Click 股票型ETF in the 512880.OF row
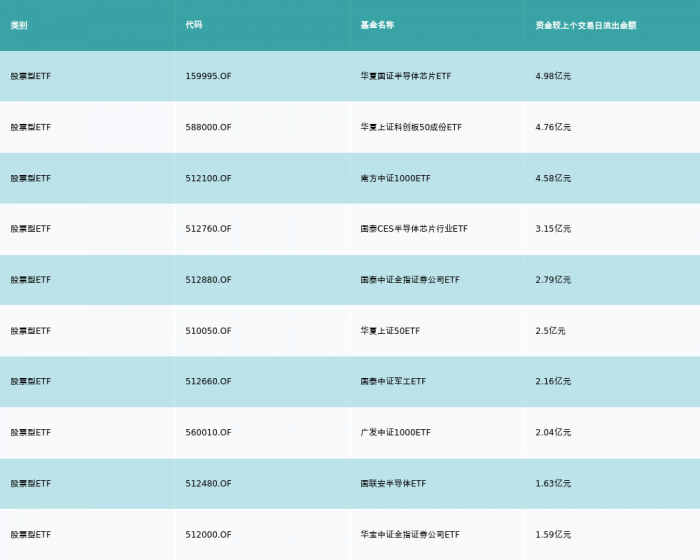 [31, 280]
